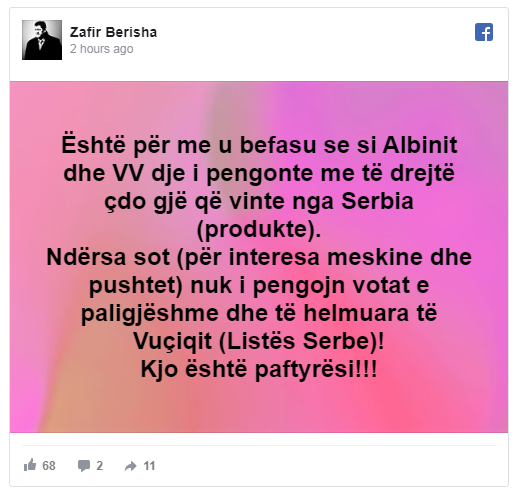The image size is (516, 493).
Task: Click the share arrow icon
Action: (x=130, y=466)
